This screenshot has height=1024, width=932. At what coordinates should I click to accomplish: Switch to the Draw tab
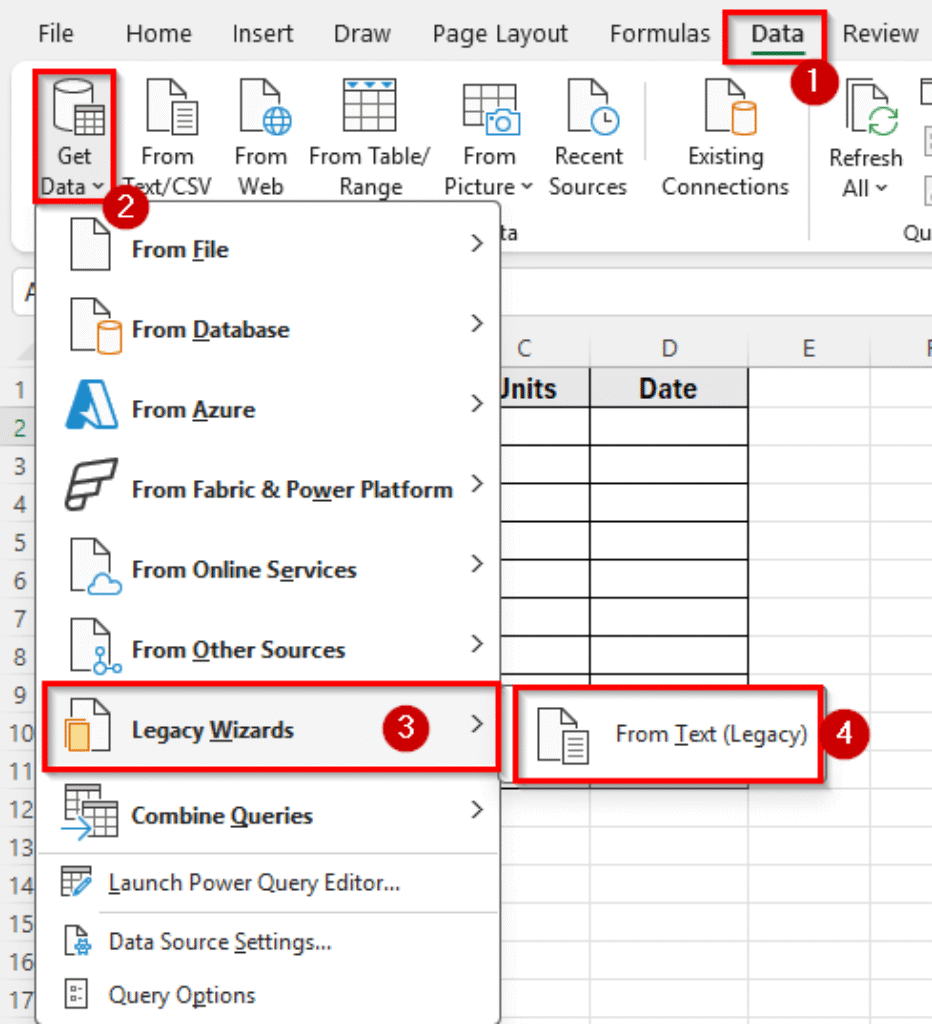coord(362,33)
